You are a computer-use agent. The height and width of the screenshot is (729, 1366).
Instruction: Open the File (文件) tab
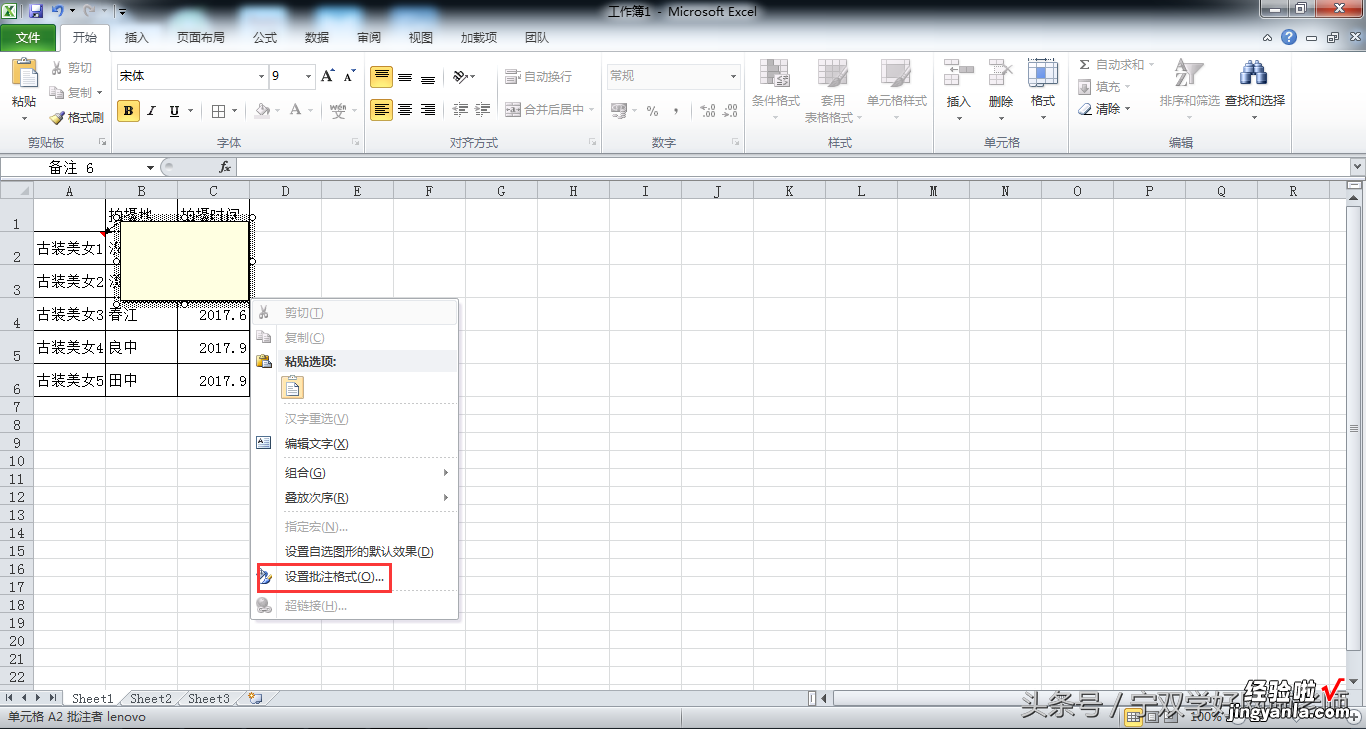29,38
